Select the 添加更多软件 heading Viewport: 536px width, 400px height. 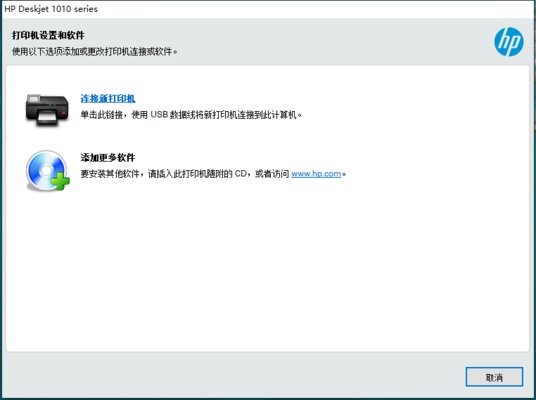(x=108, y=158)
